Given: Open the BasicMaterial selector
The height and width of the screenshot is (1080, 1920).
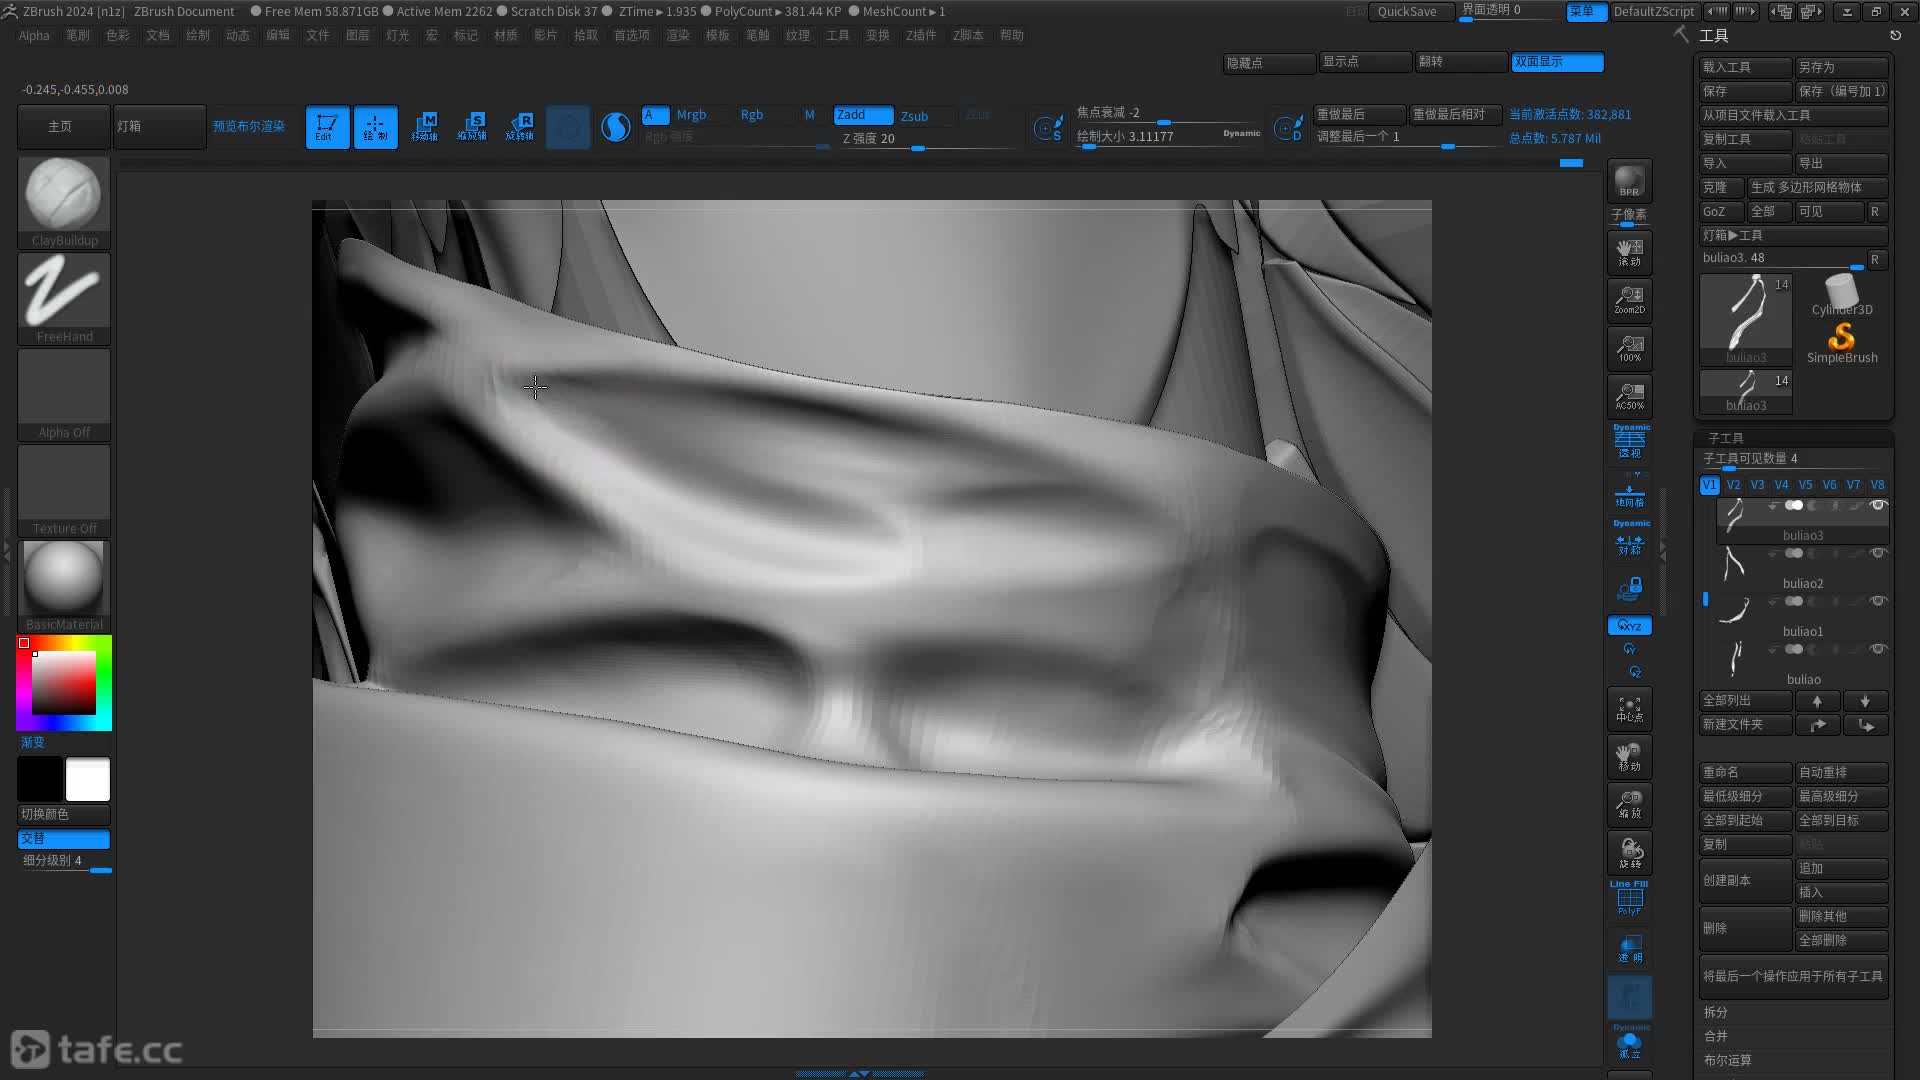Looking at the screenshot, I should 64,586.
